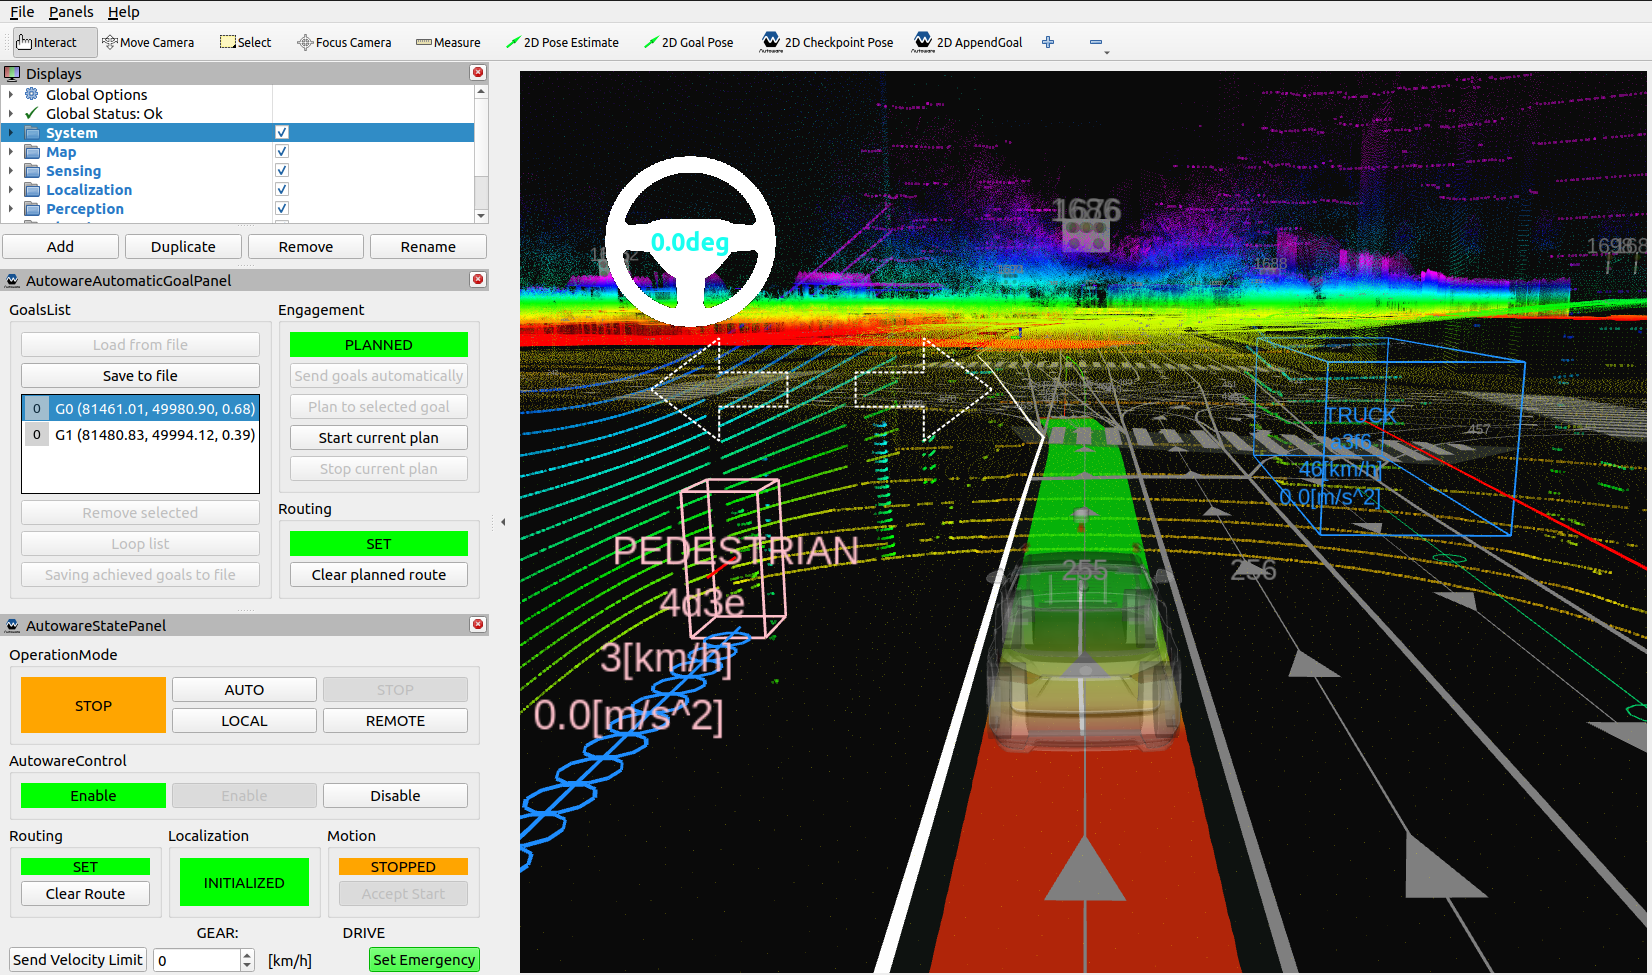This screenshot has width=1652, height=975.
Task: Uncheck the Map display checkbox
Action: (282, 151)
